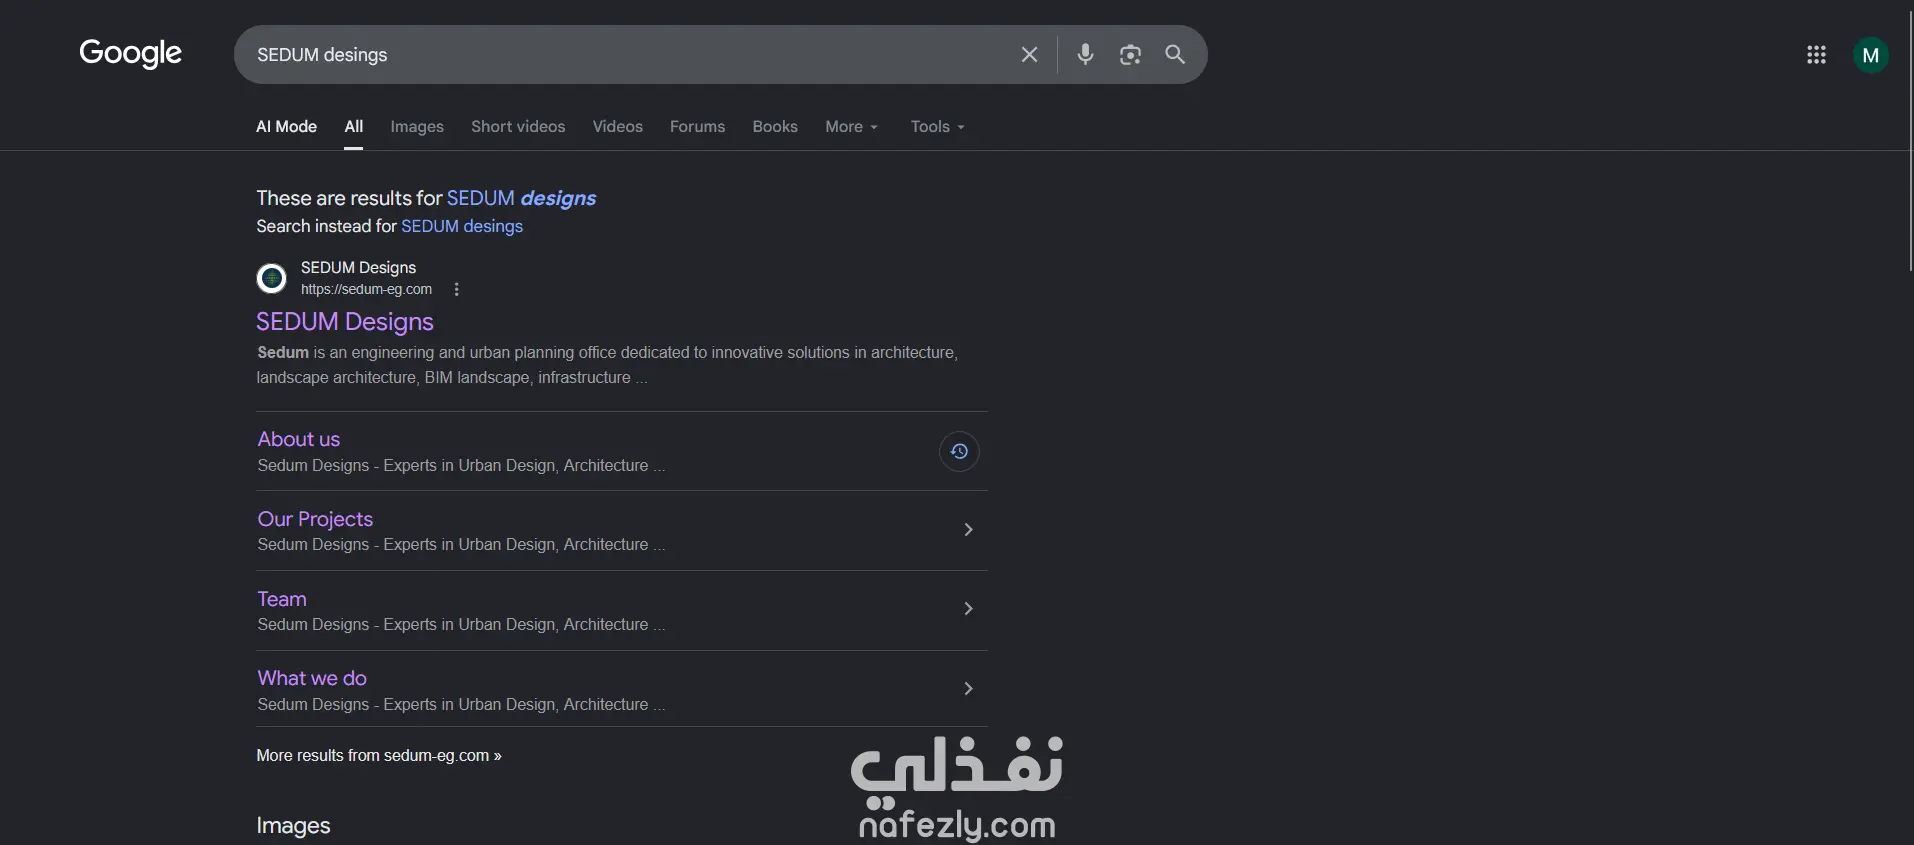Screen dimensions: 1914x845
Task: Expand the Team sitelink chevron
Action: 968,609
